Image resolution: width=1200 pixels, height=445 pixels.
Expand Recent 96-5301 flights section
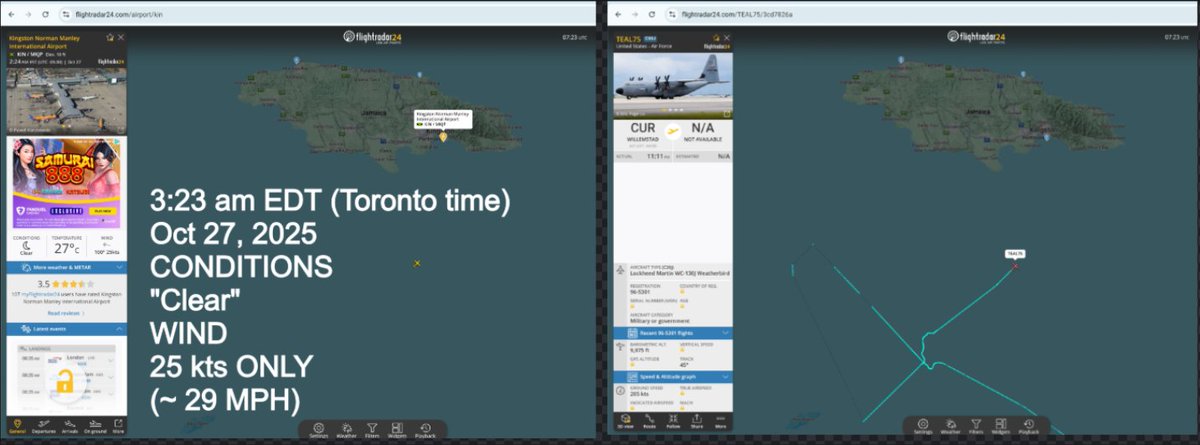click(672, 333)
